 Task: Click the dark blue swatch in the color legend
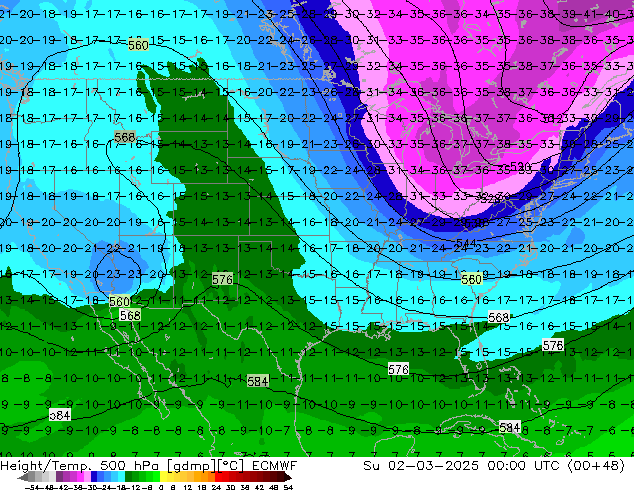94,476
